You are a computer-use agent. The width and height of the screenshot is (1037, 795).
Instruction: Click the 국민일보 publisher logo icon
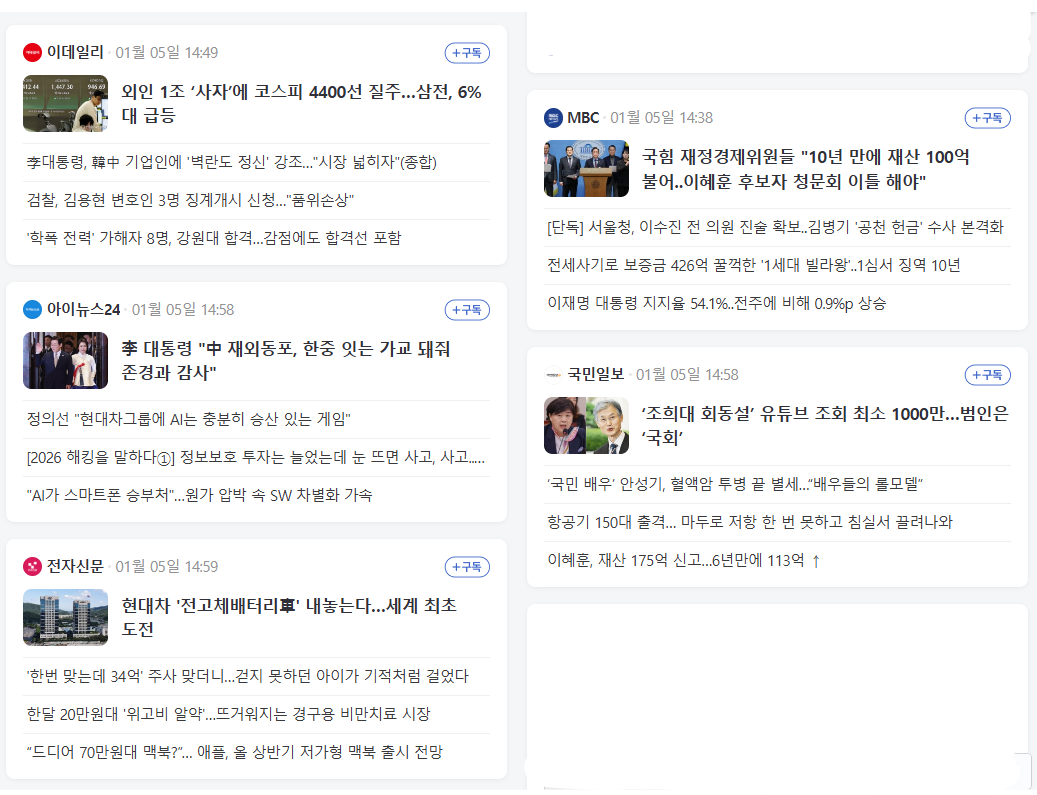[553, 374]
